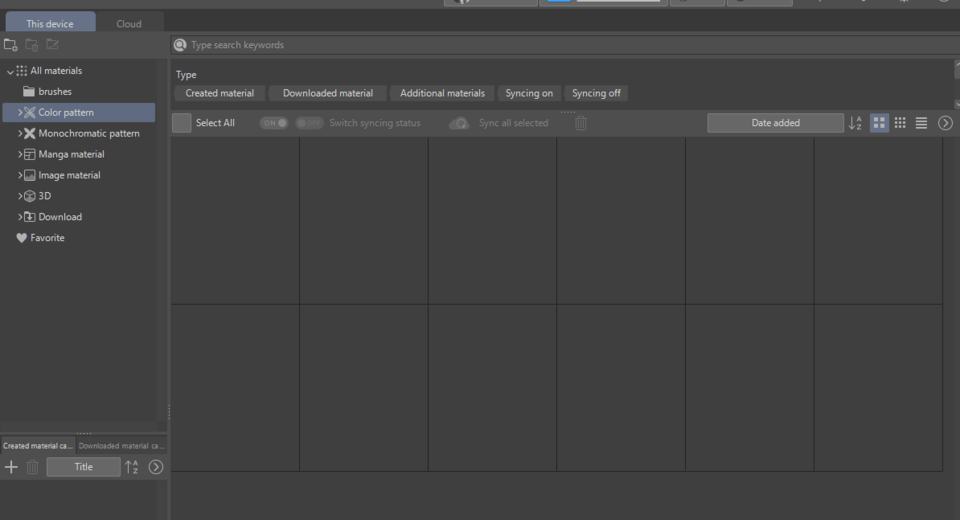Open the Downloaded material catalog tab
The height and width of the screenshot is (520, 960).
pyautogui.click(x=121, y=446)
